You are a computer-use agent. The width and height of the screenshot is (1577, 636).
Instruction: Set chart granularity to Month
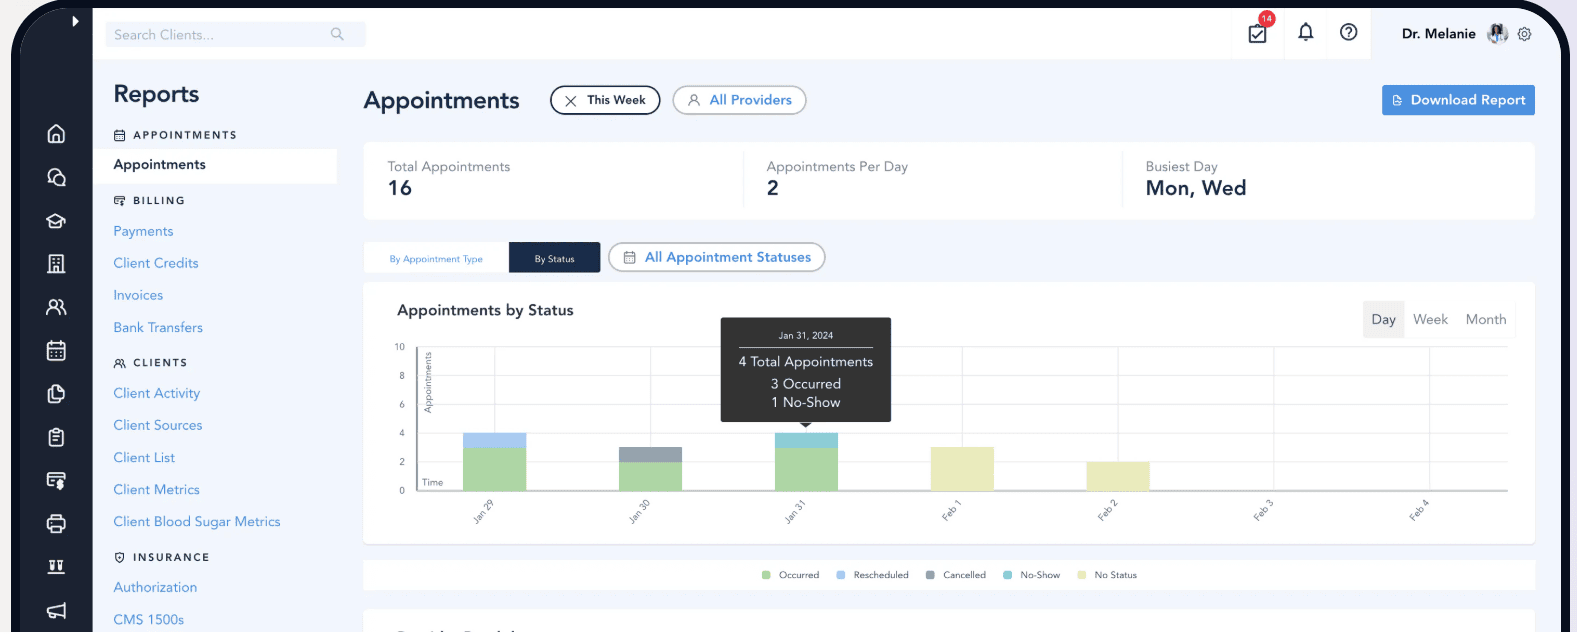1486,319
